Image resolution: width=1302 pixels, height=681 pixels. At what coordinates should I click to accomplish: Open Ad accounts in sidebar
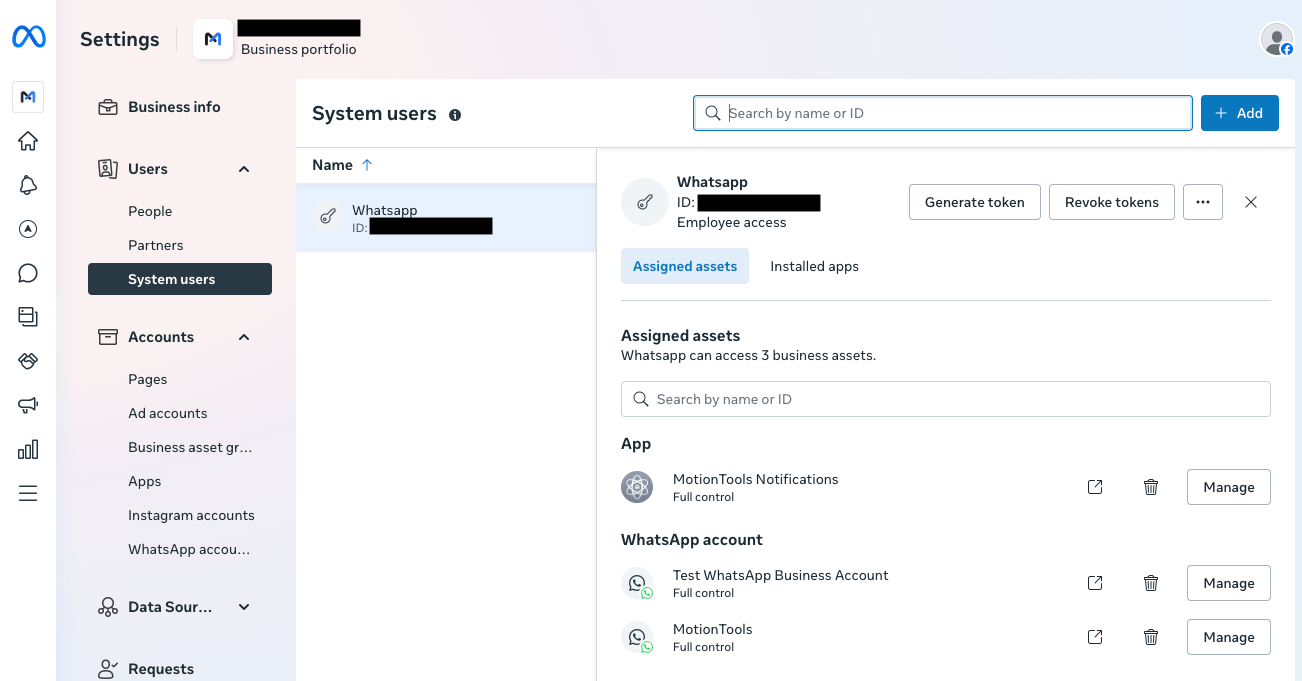click(180, 413)
